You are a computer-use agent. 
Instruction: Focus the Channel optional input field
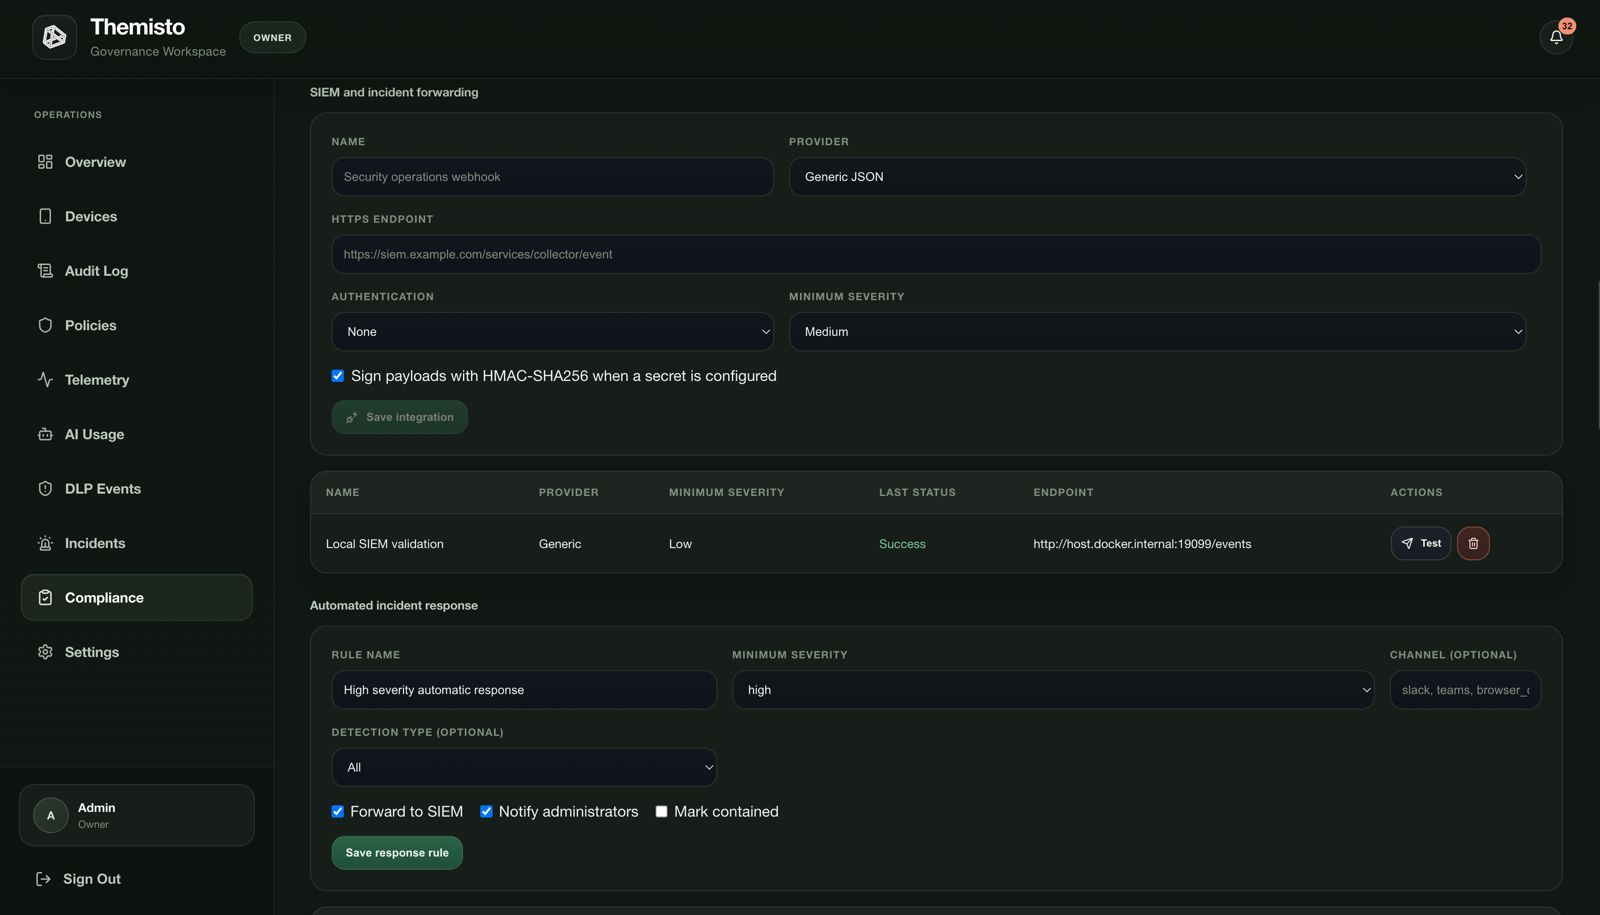pos(1465,690)
